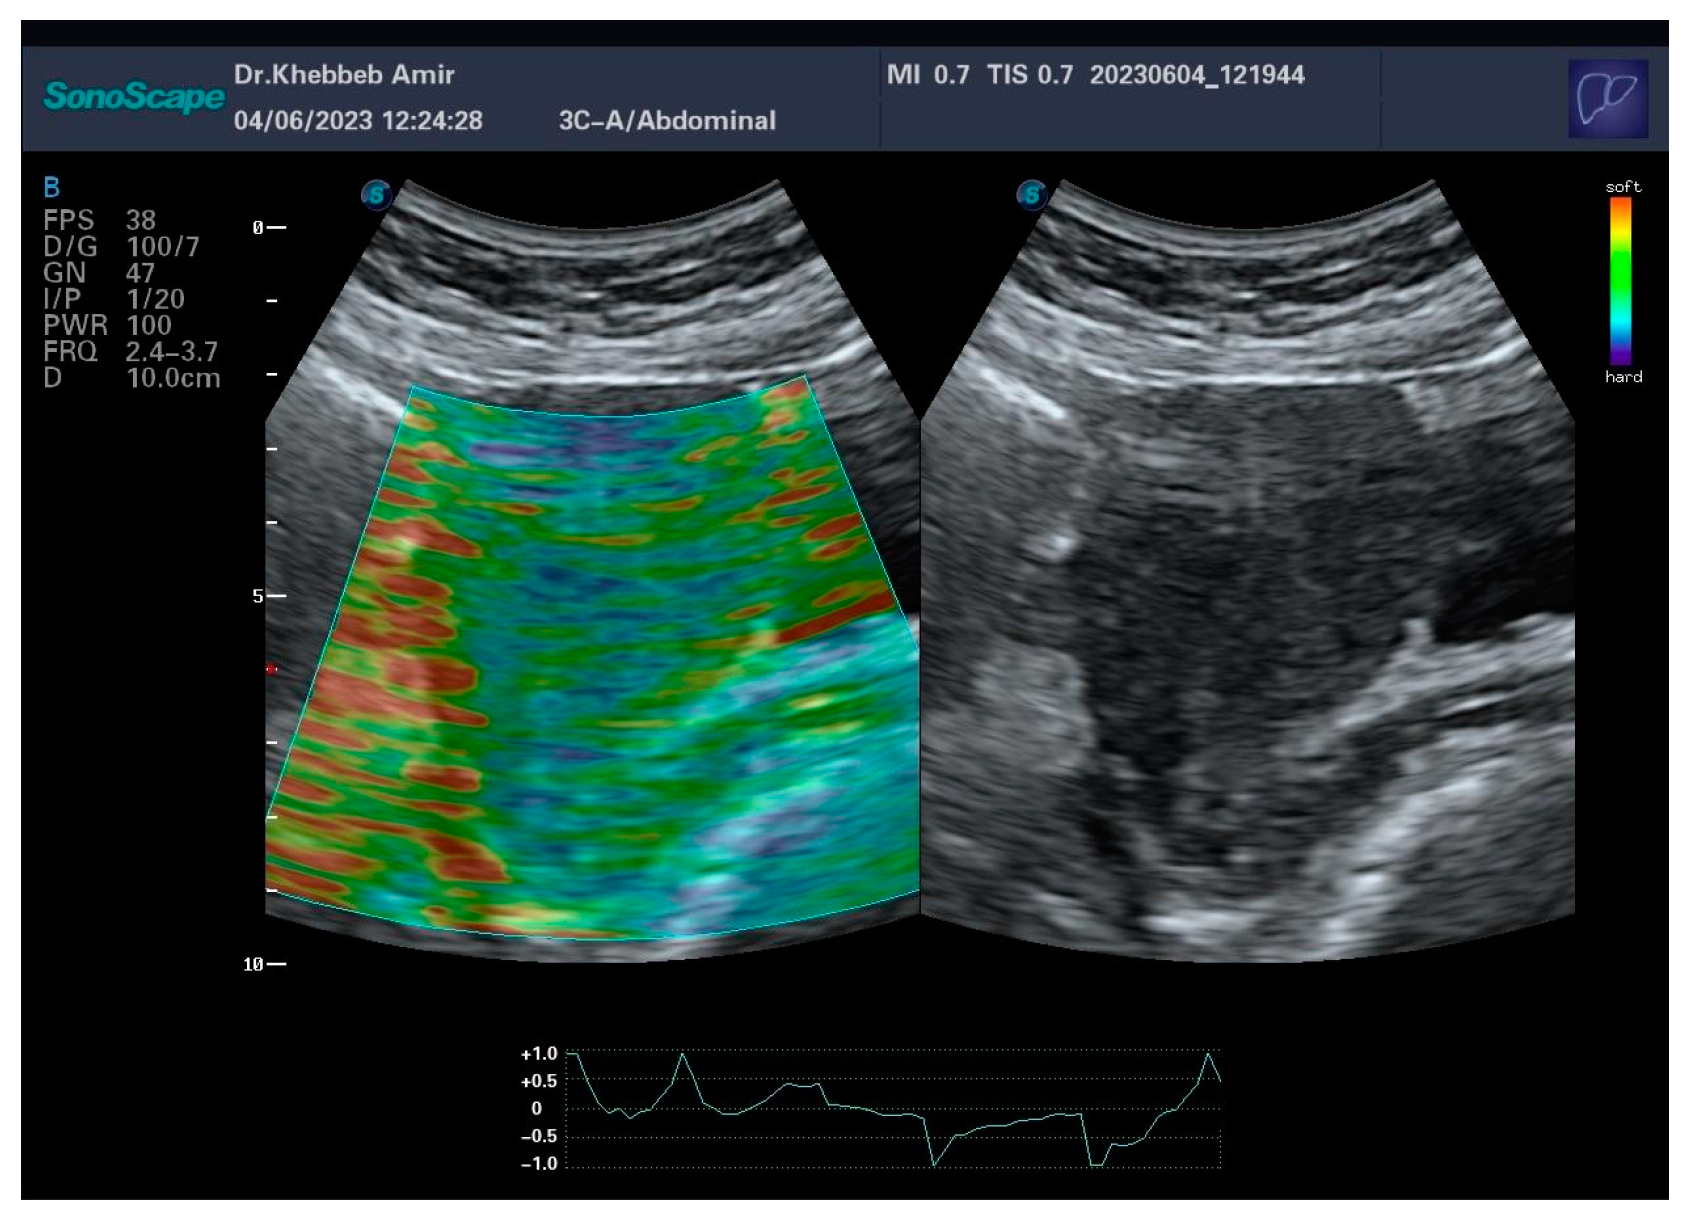
Task: Click the GN 47 gain parameter
Action: point(98,273)
